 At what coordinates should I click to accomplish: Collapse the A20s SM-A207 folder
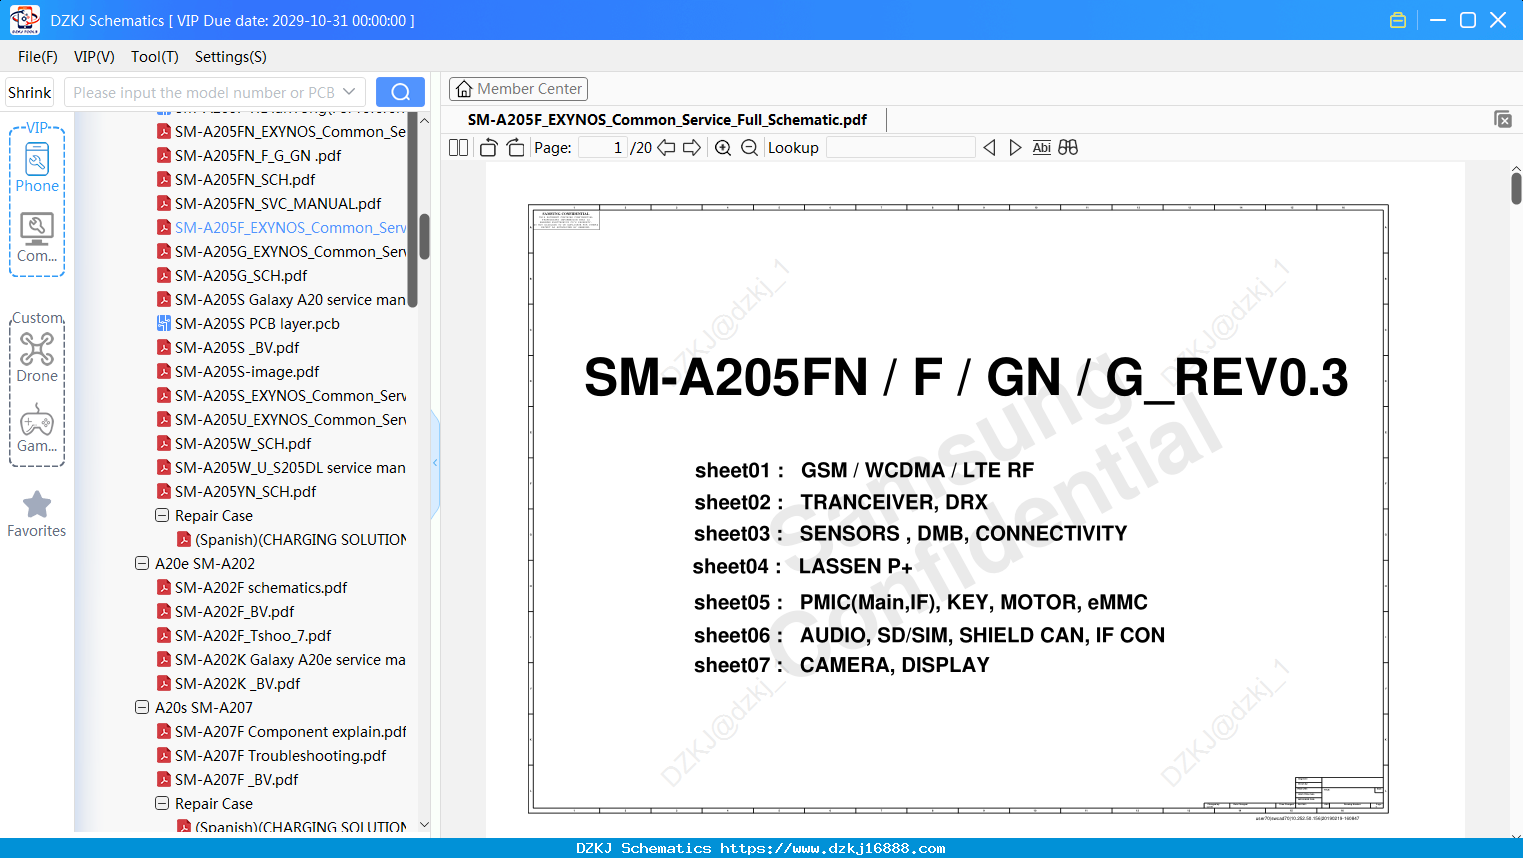coord(142,708)
